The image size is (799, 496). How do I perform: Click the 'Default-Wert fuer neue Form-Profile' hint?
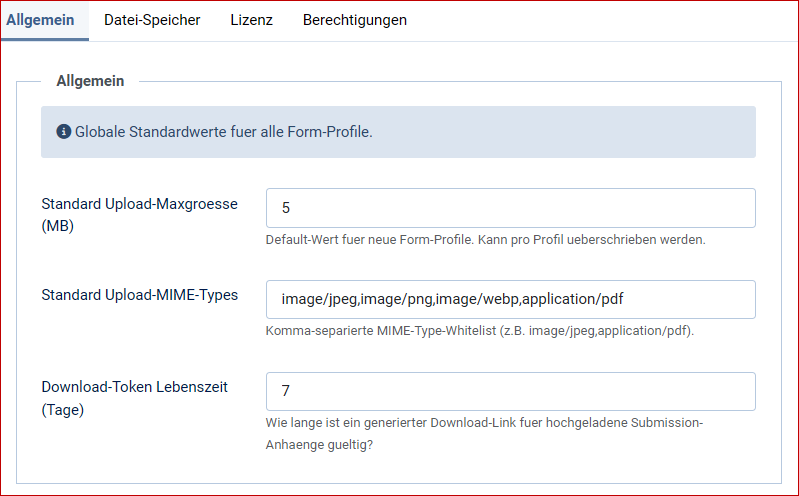pos(486,240)
